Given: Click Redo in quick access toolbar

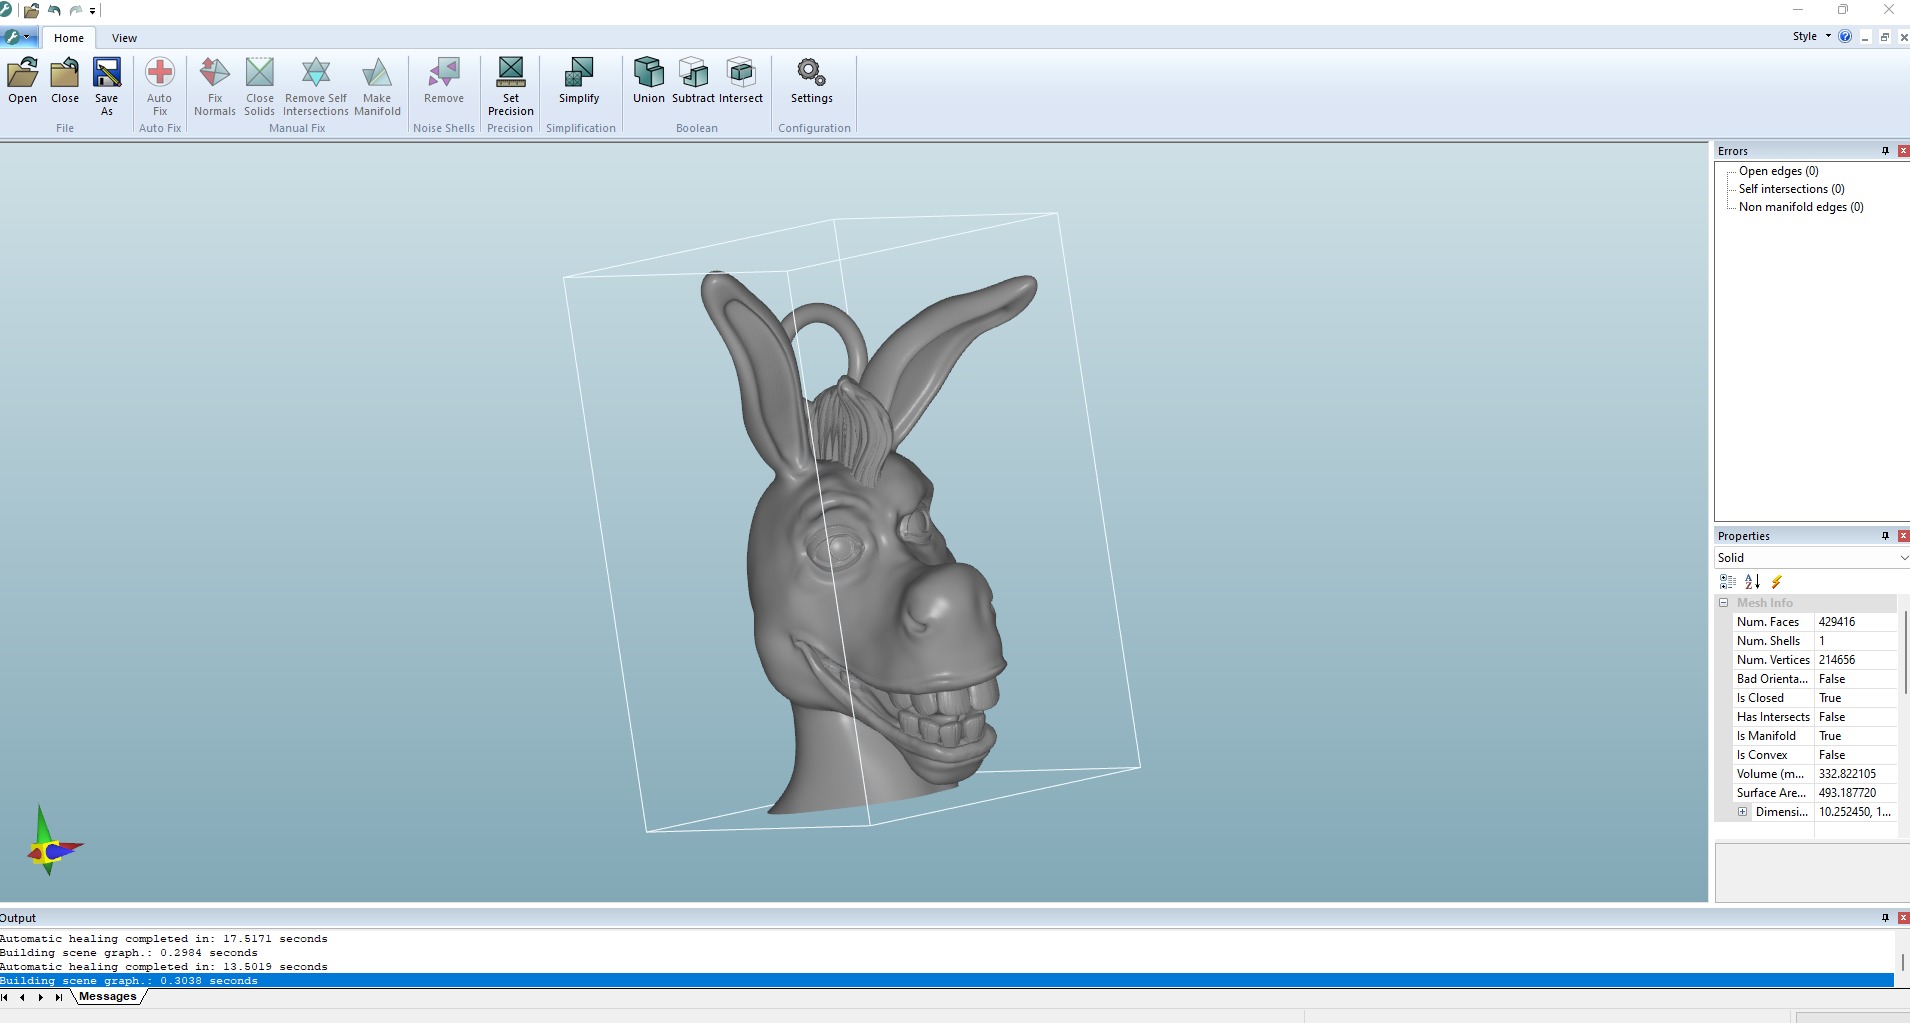Looking at the screenshot, I should click(x=75, y=10).
